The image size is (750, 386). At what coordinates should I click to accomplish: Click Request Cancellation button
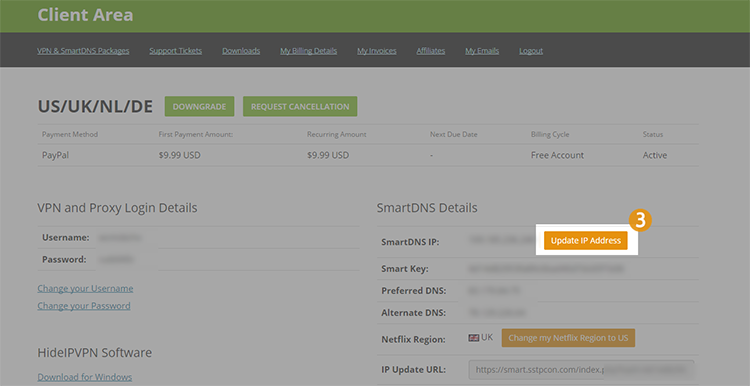pyautogui.click(x=300, y=106)
